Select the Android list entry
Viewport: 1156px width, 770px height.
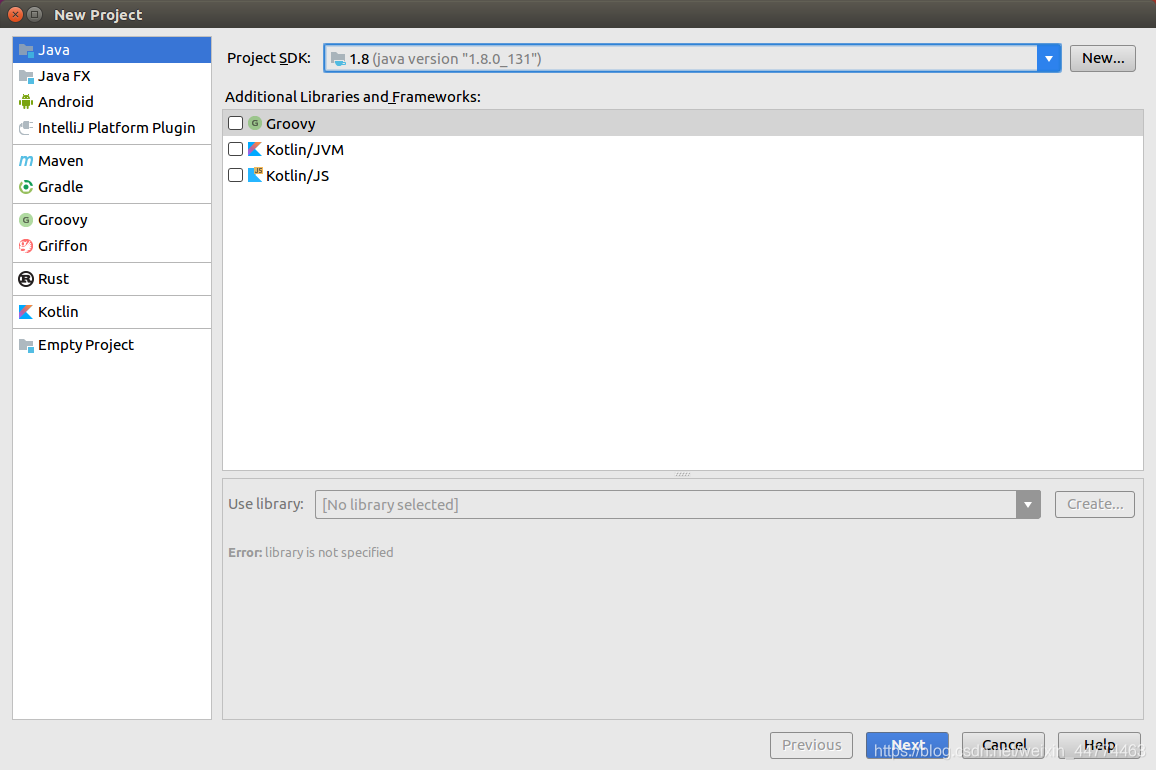point(112,102)
